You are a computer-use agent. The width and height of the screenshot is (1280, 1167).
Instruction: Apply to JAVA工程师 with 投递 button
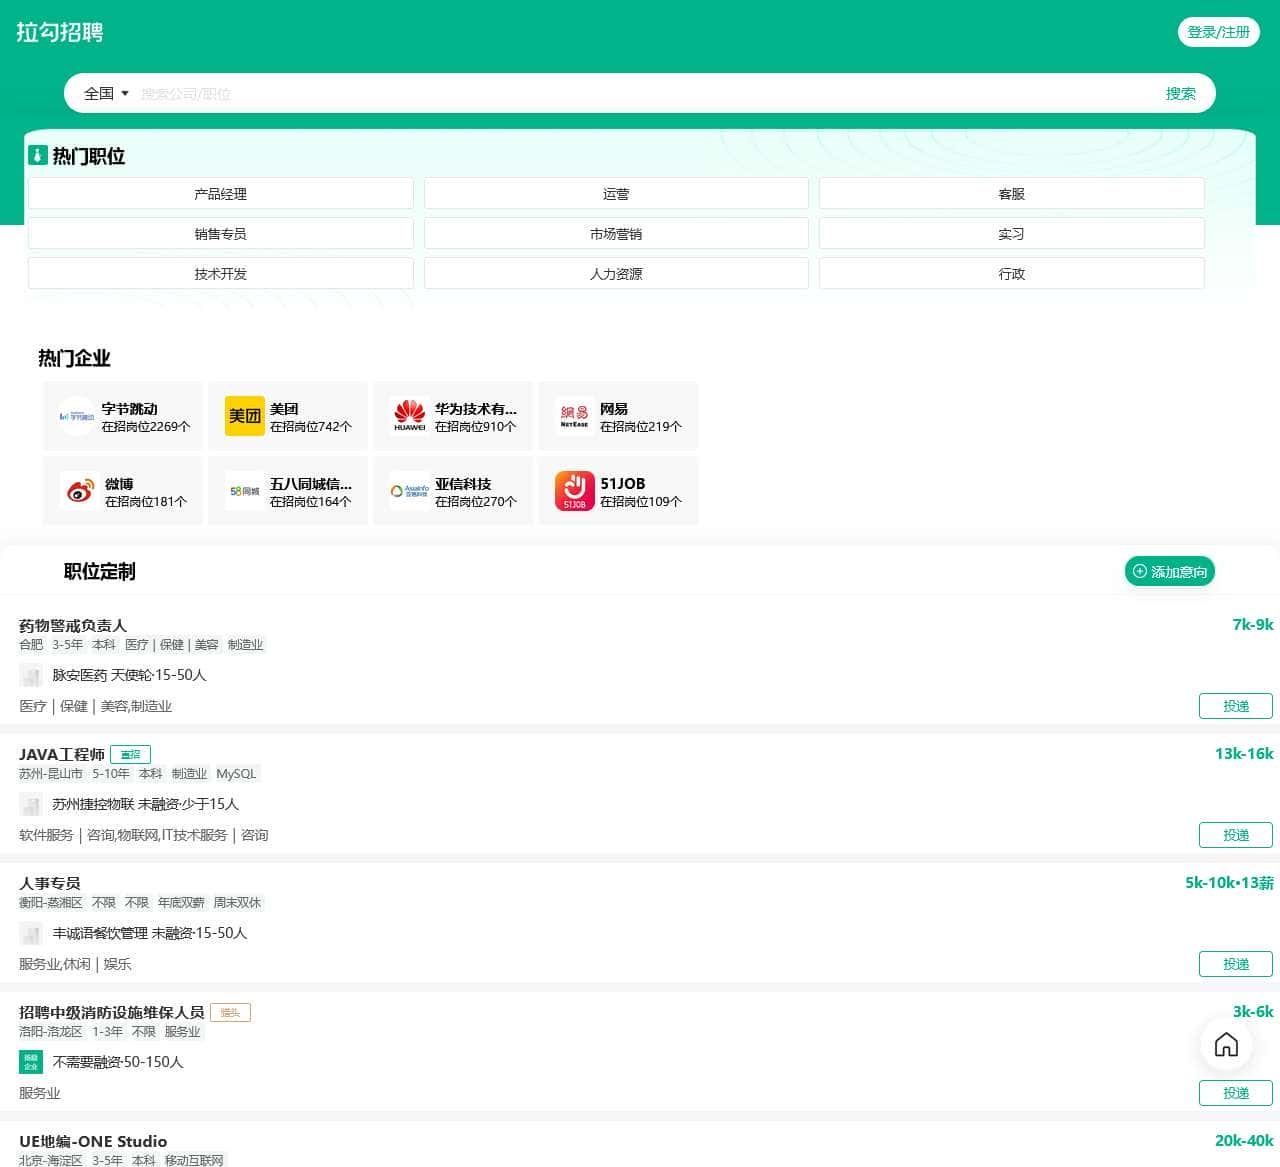(x=1235, y=835)
